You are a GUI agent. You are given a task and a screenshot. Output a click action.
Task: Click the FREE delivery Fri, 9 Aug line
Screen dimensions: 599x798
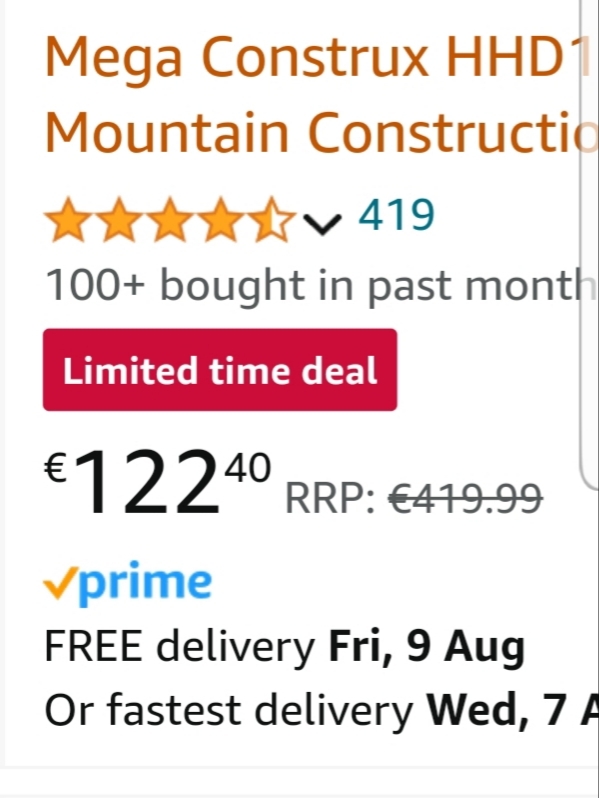[x=284, y=647]
